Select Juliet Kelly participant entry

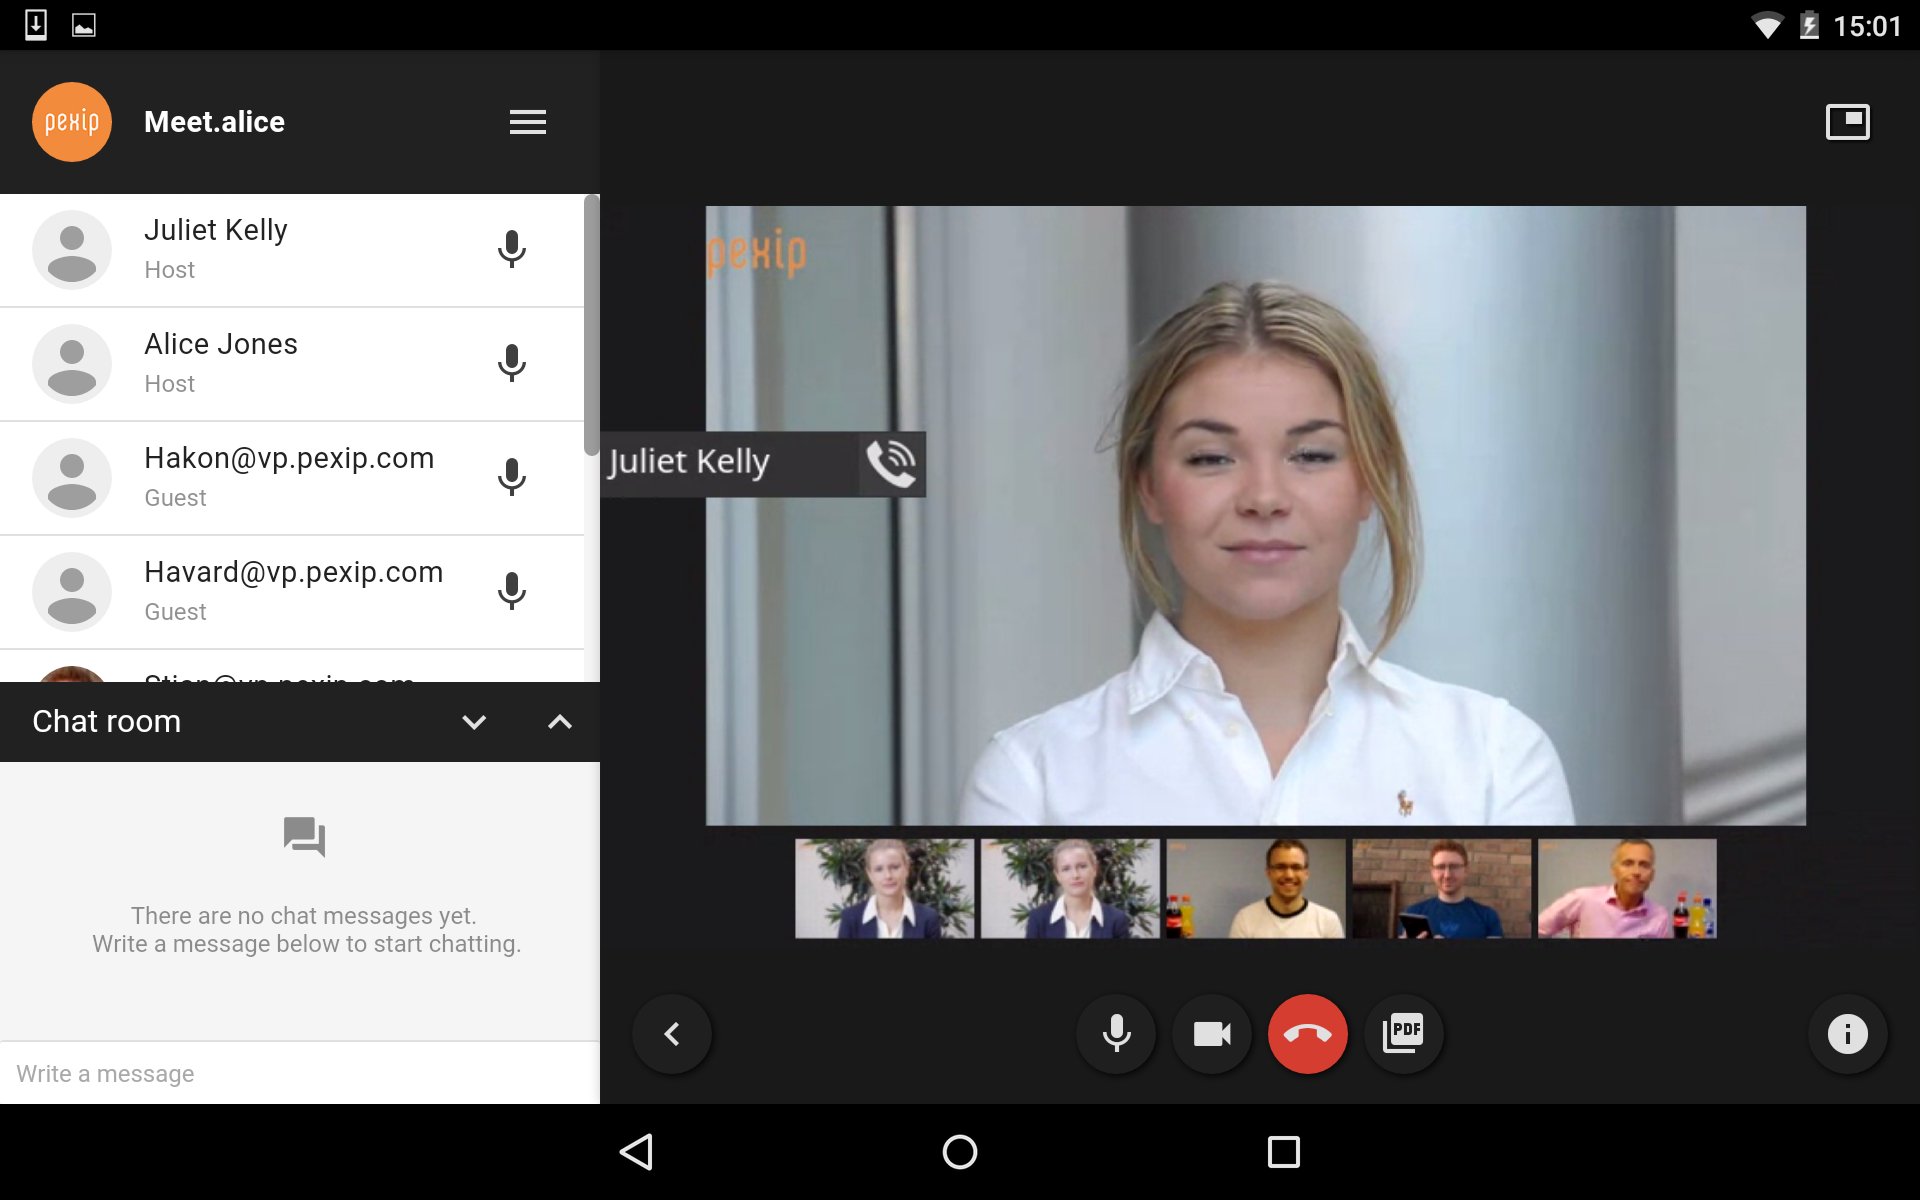pyautogui.click(x=250, y=249)
